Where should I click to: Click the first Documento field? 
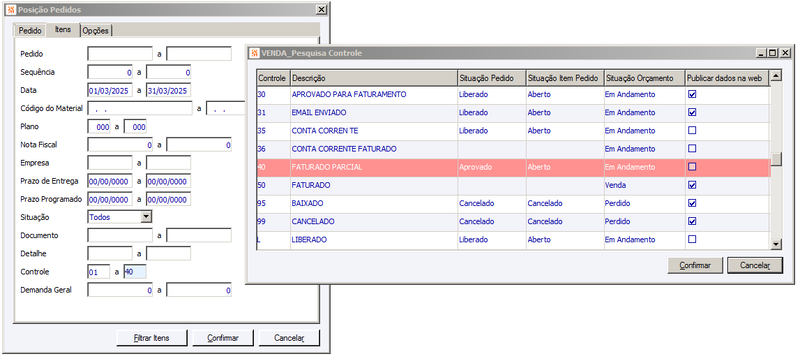[x=120, y=236]
